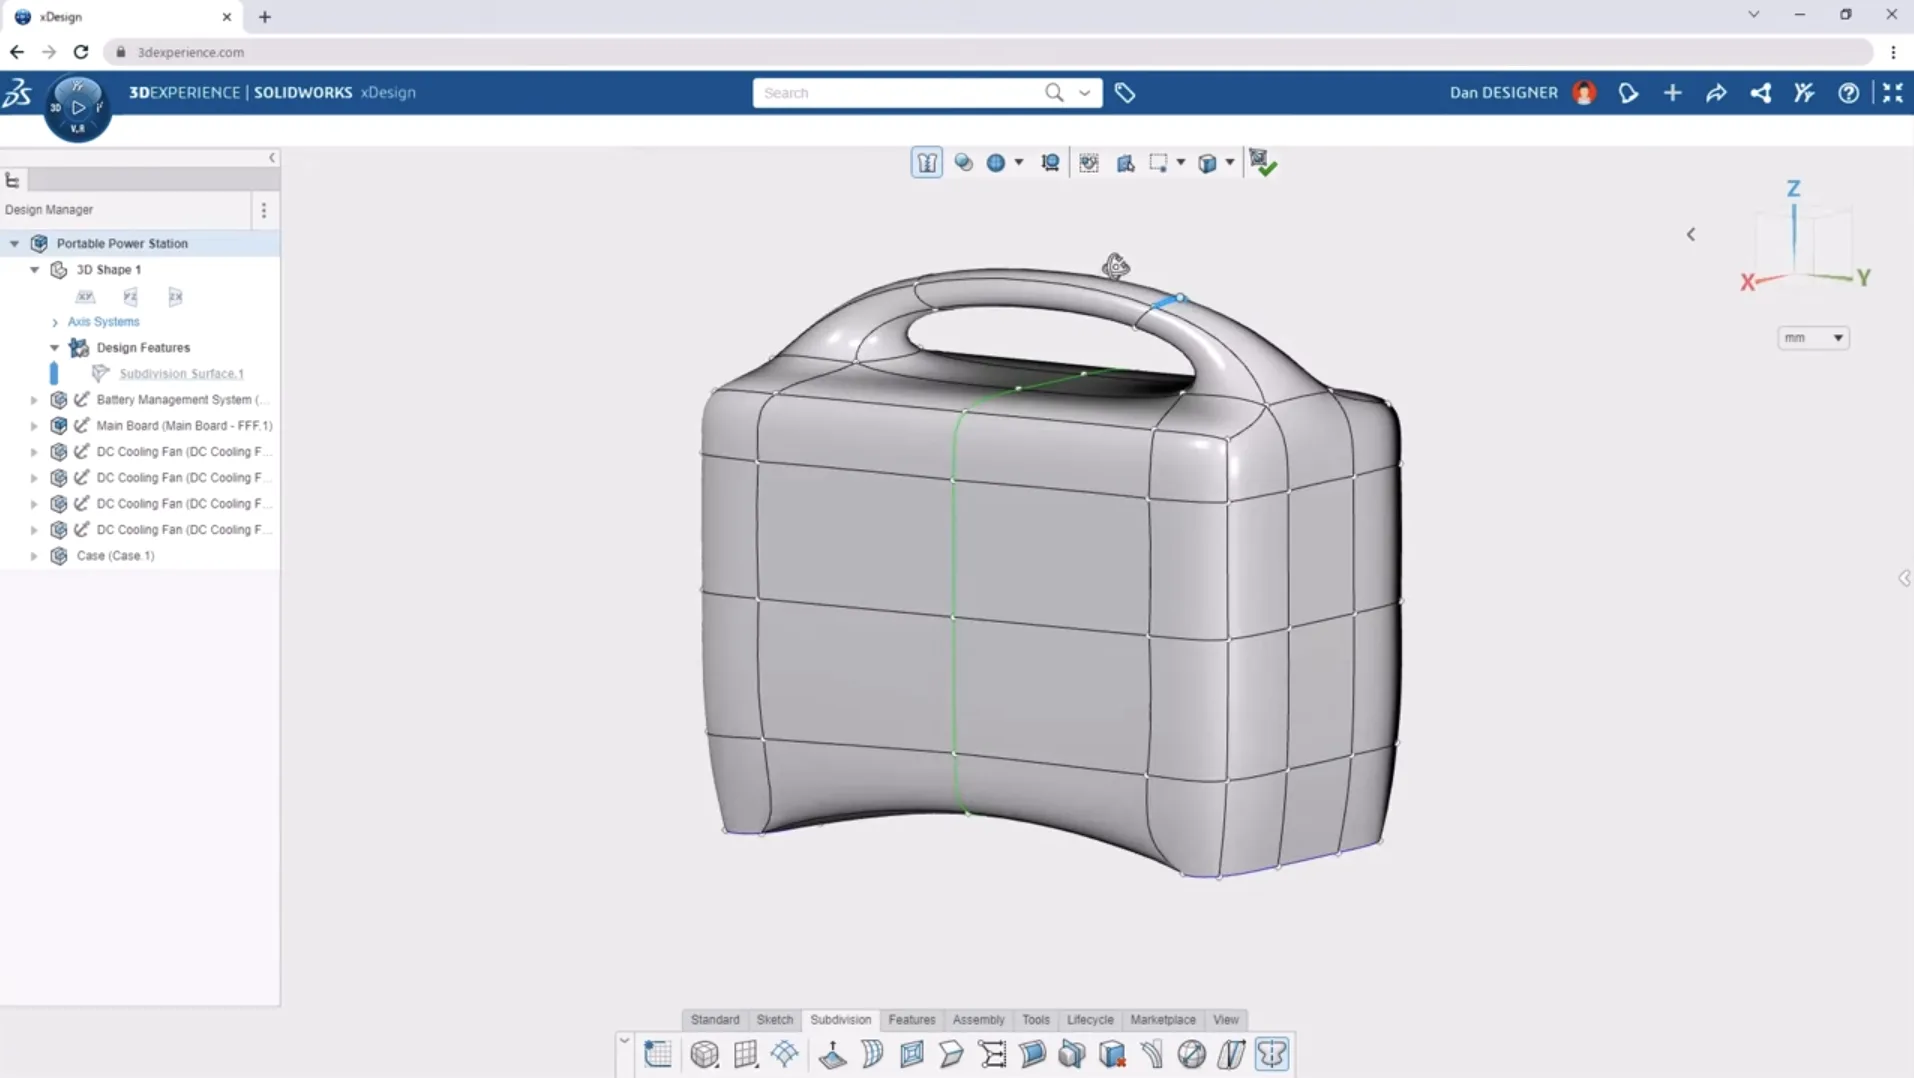Toggle the active view mode button in top toolbar

(926, 163)
